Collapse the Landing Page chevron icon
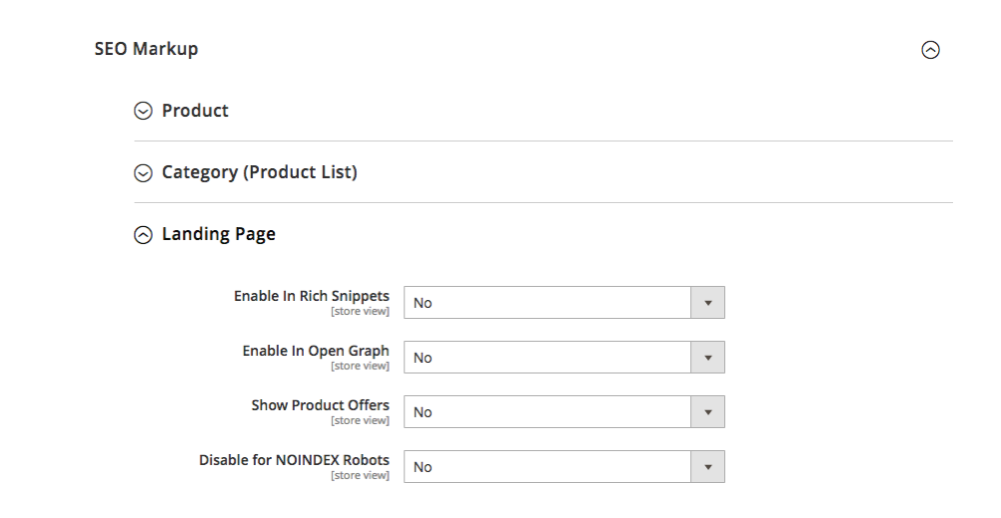Image resolution: width=1001 pixels, height=518 pixels. (143, 235)
